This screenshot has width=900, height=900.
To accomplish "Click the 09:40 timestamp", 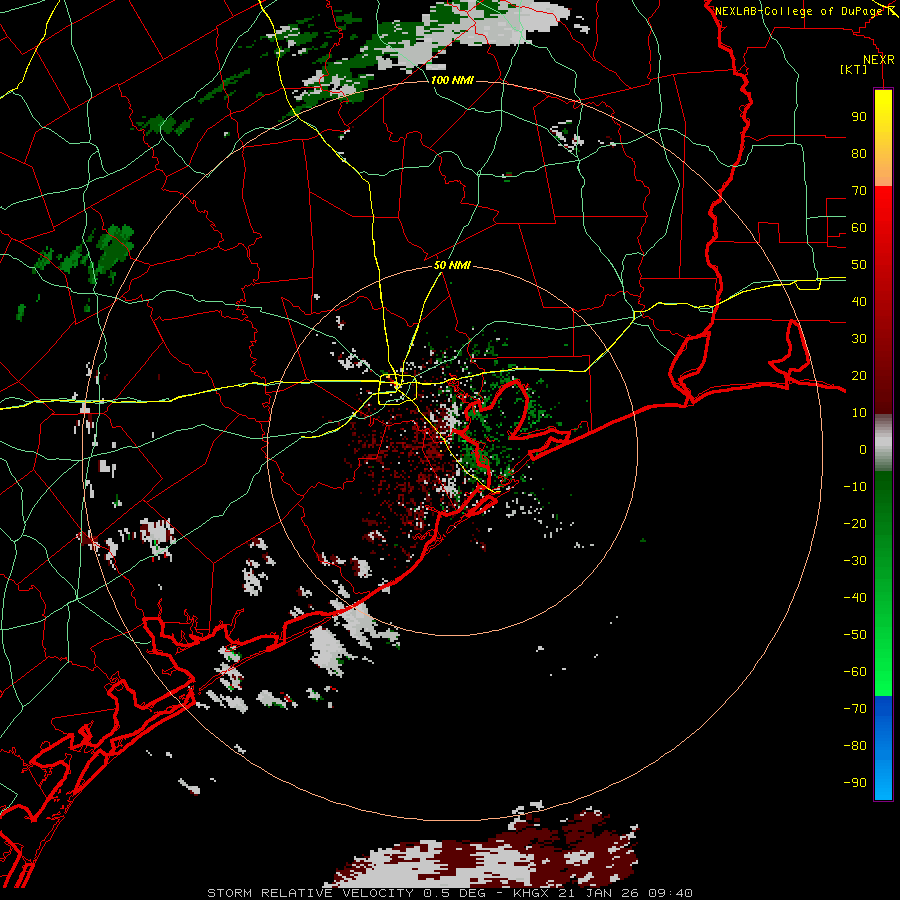I will (x=670, y=893).
